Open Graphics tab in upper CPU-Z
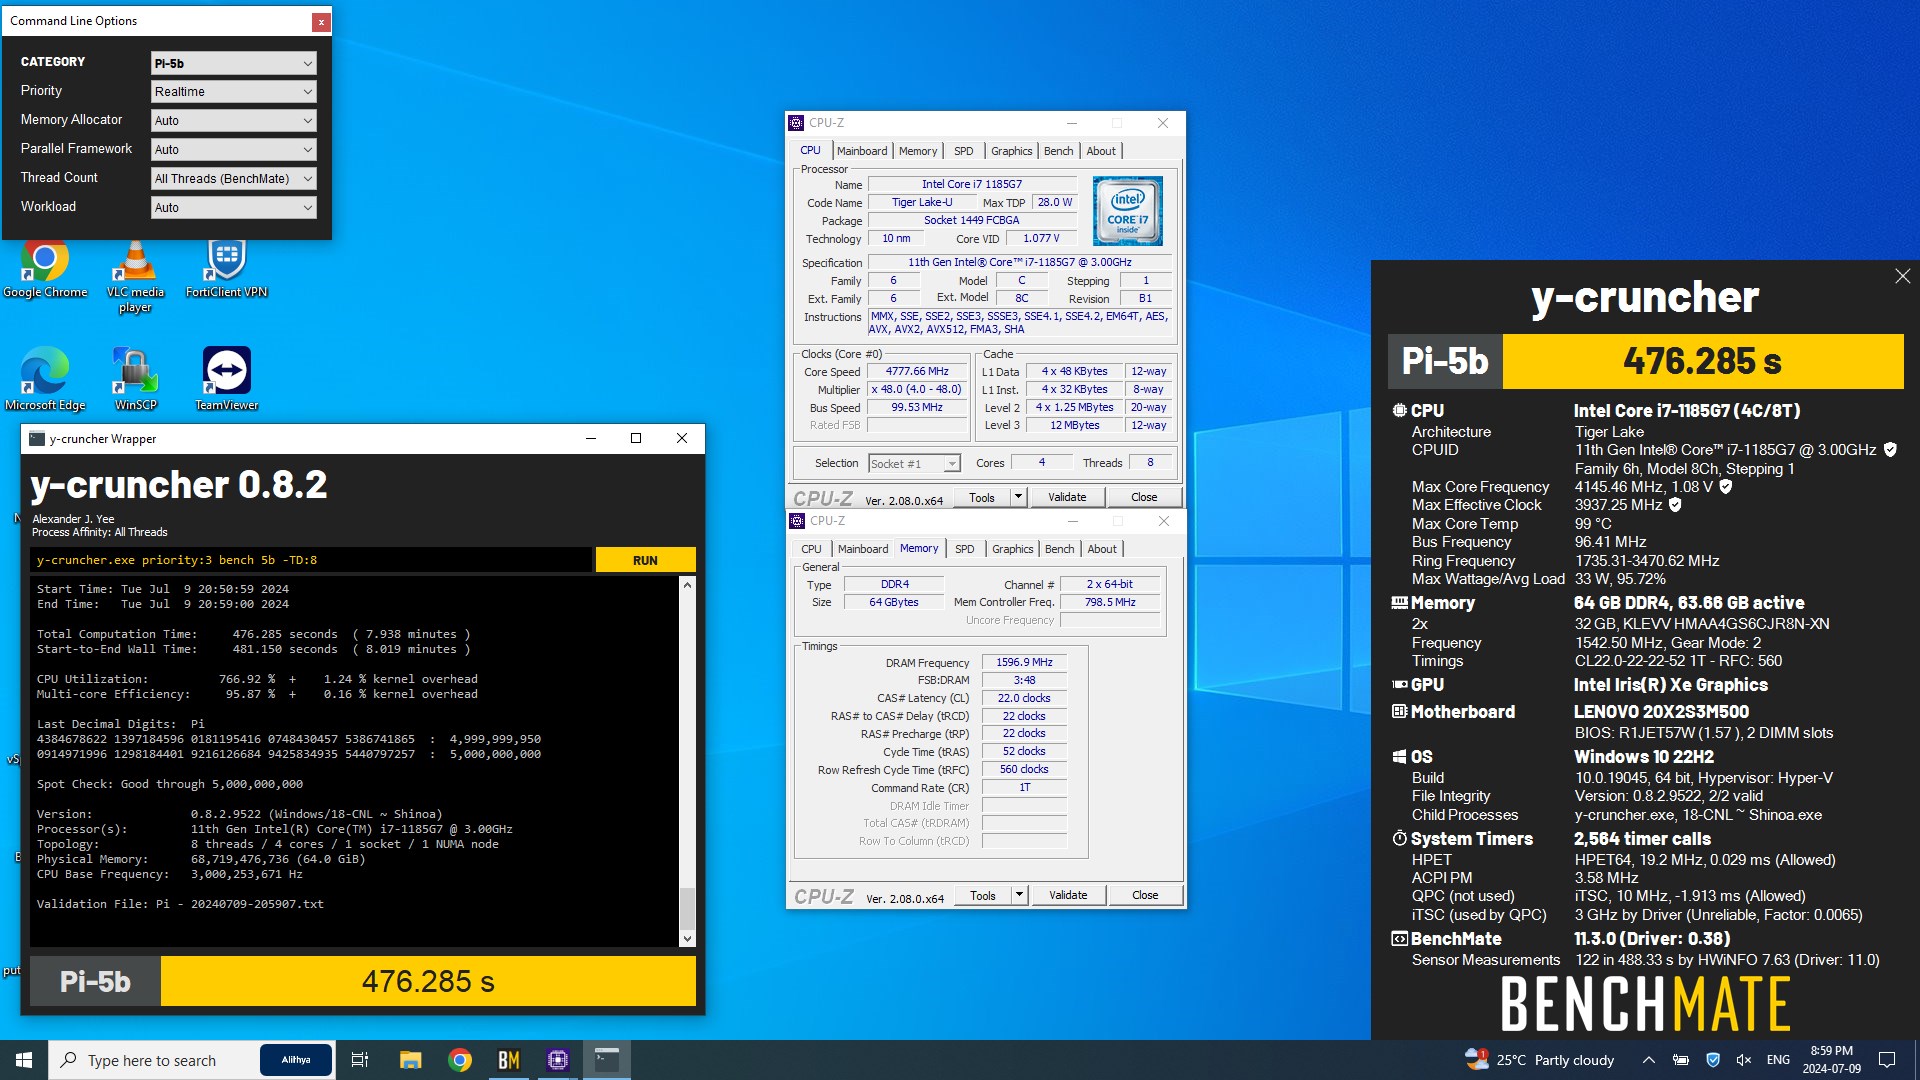1920x1080 pixels. [1012, 151]
